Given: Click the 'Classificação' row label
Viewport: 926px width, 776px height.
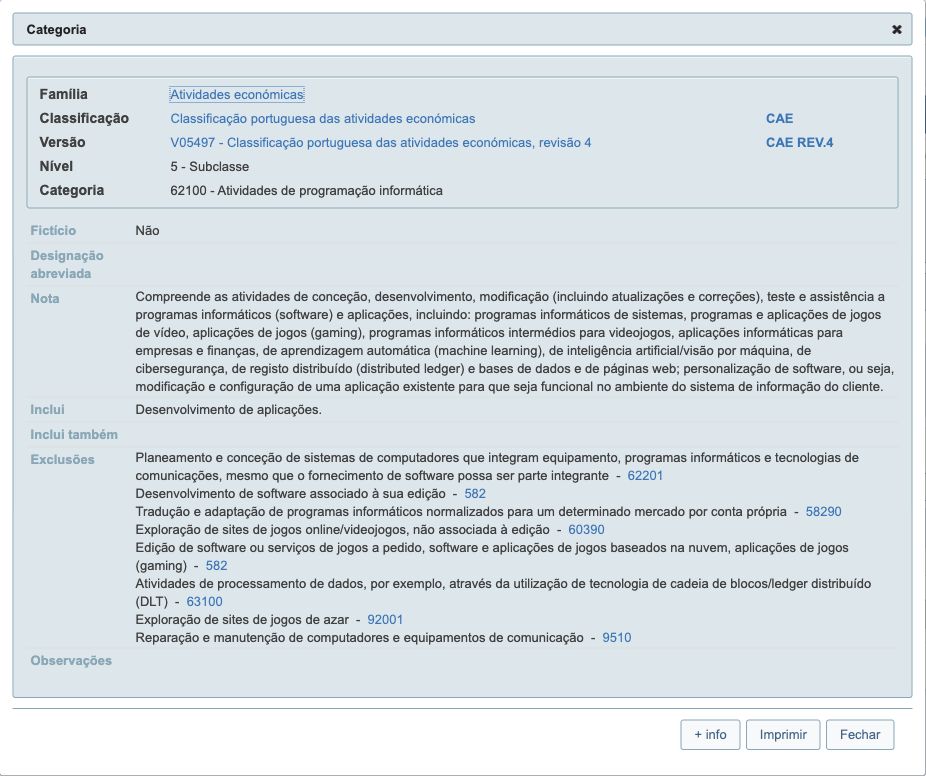Looking at the screenshot, I should [x=84, y=119].
